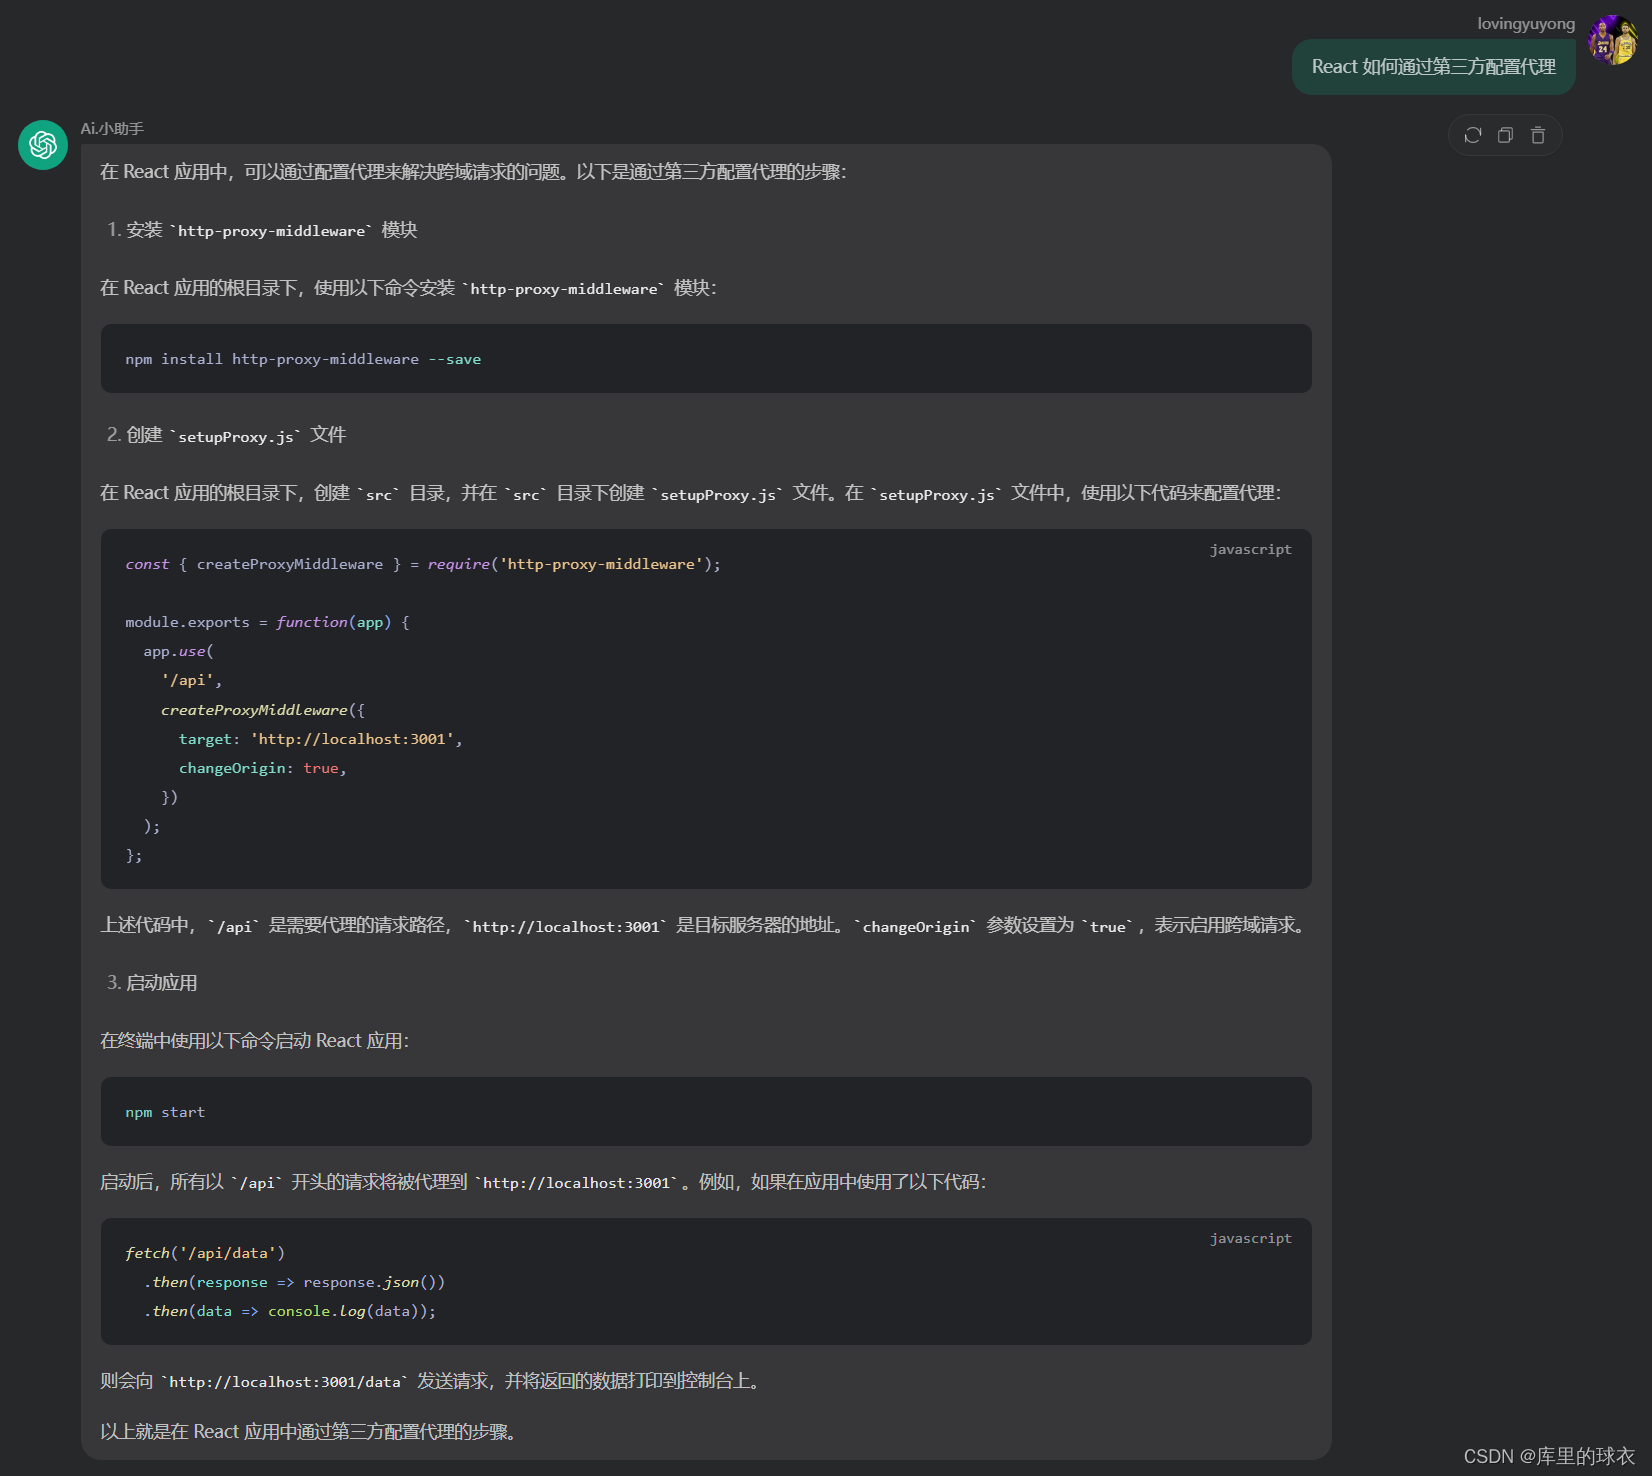Click the fetch('/api/data') code line
The width and height of the screenshot is (1652, 1476).
click(x=205, y=1253)
